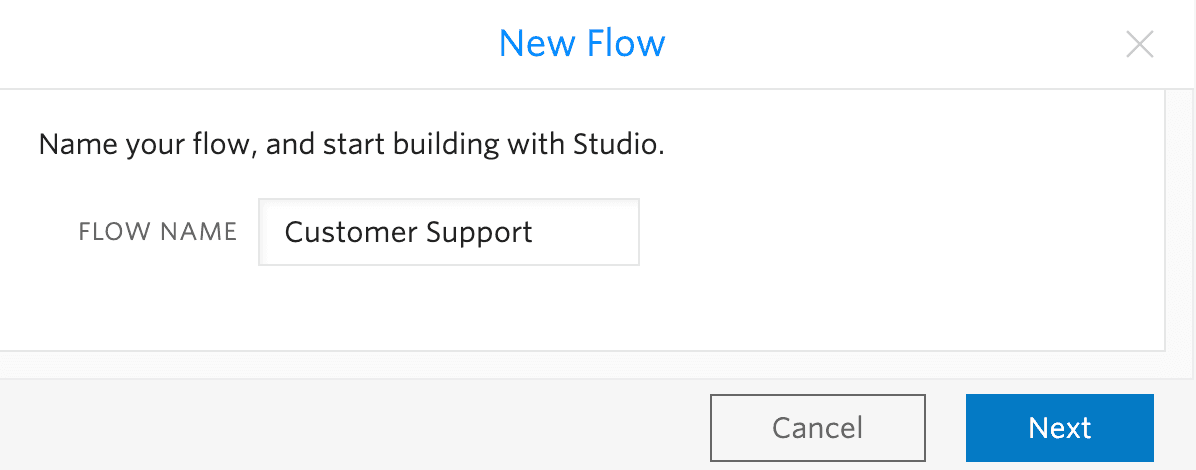The height and width of the screenshot is (470, 1196).
Task: Click the 'Name your flow' instruction text
Action: 351,145
